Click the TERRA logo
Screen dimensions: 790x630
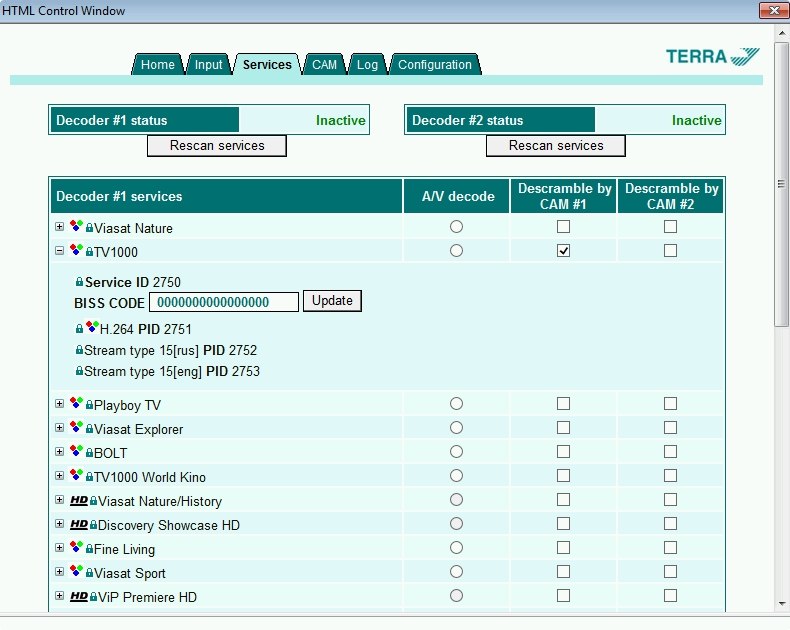click(712, 56)
